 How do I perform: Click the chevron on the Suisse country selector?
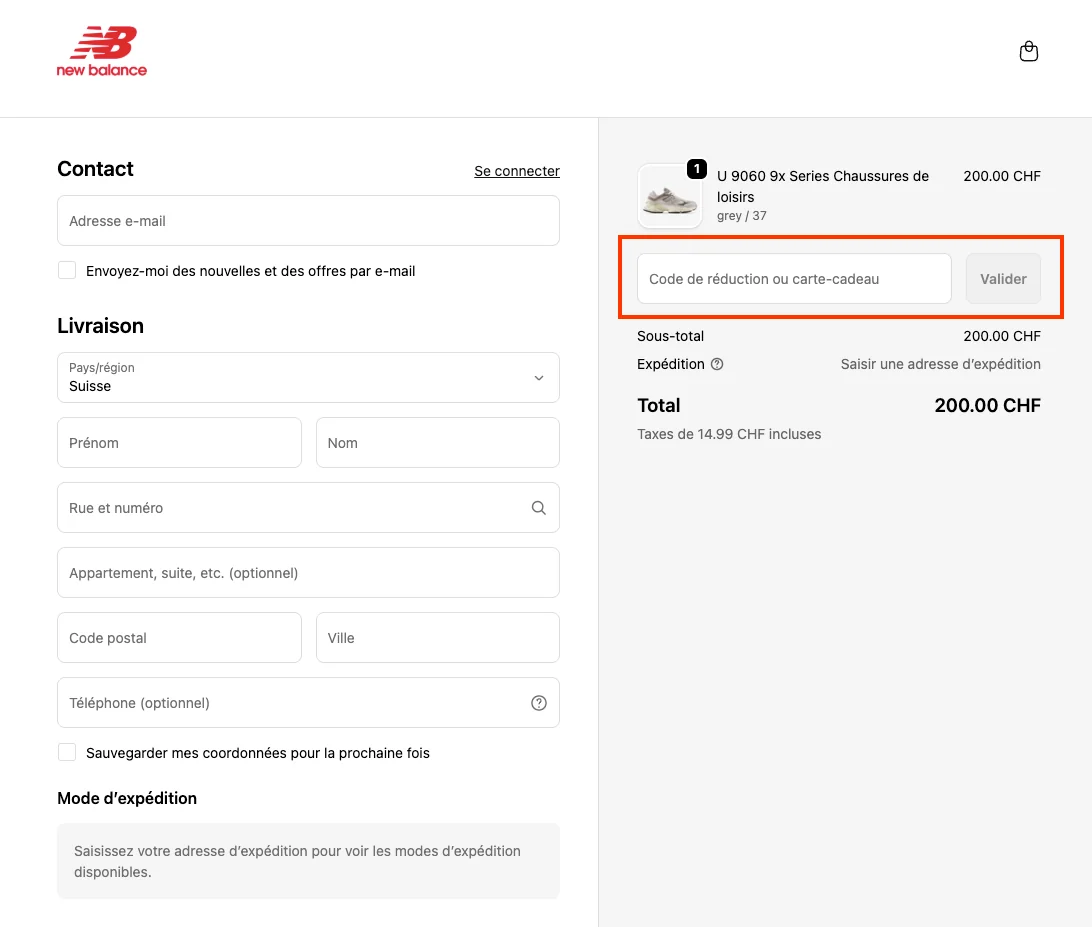pyautogui.click(x=539, y=377)
